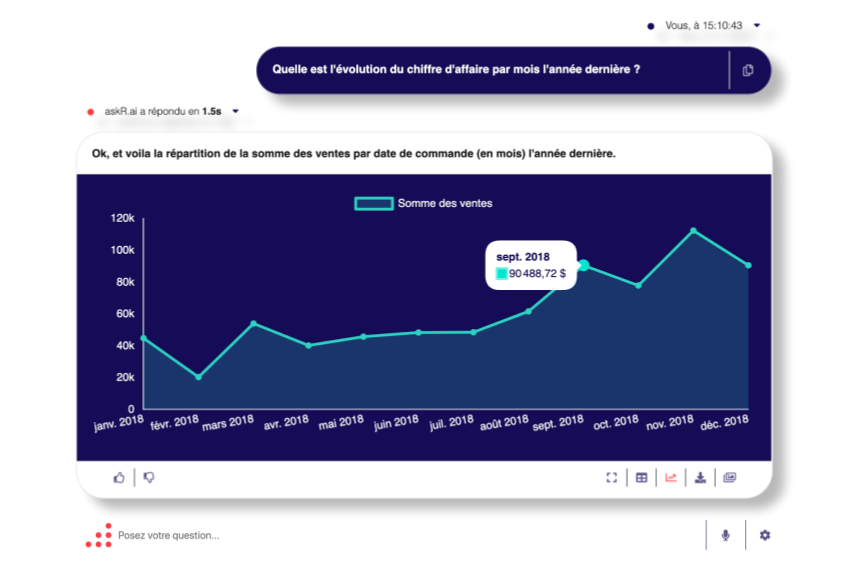Click the 120k y-axis label
The width and height of the screenshot is (867, 566).
(123, 218)
